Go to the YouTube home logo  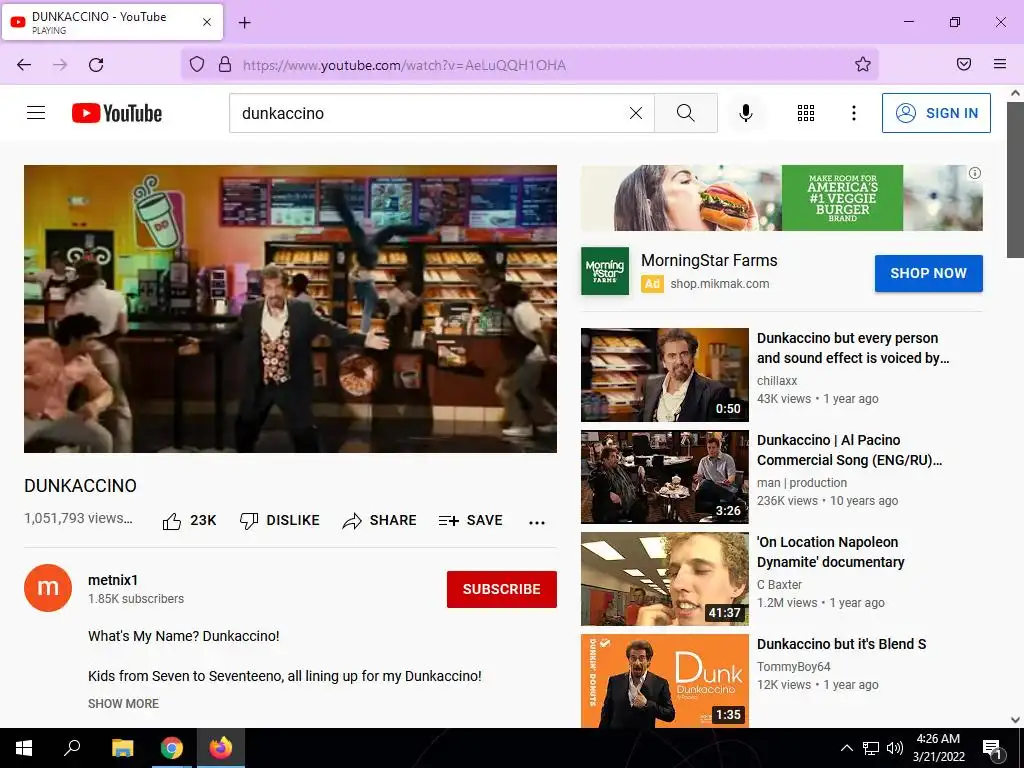[x=117, y=113]
